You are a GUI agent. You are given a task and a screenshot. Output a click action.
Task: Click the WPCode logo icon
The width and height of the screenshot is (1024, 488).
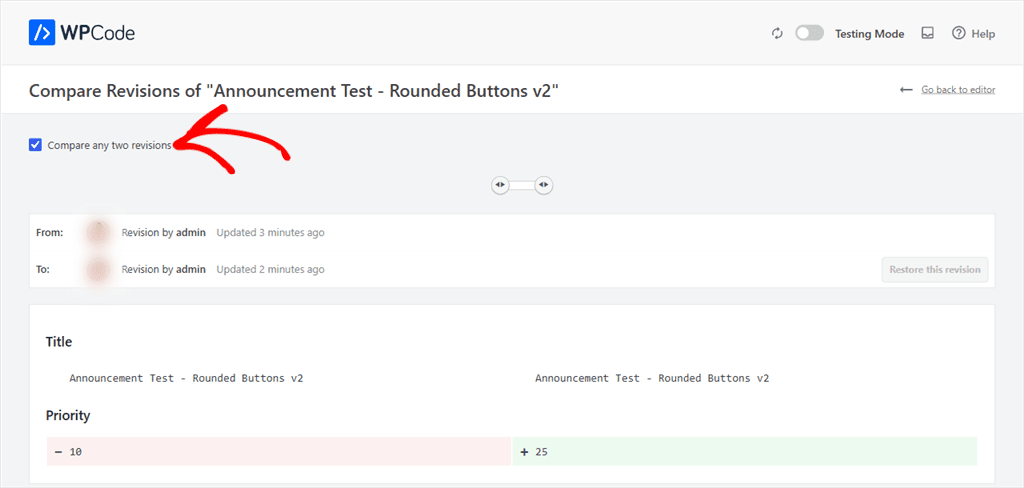42,33
